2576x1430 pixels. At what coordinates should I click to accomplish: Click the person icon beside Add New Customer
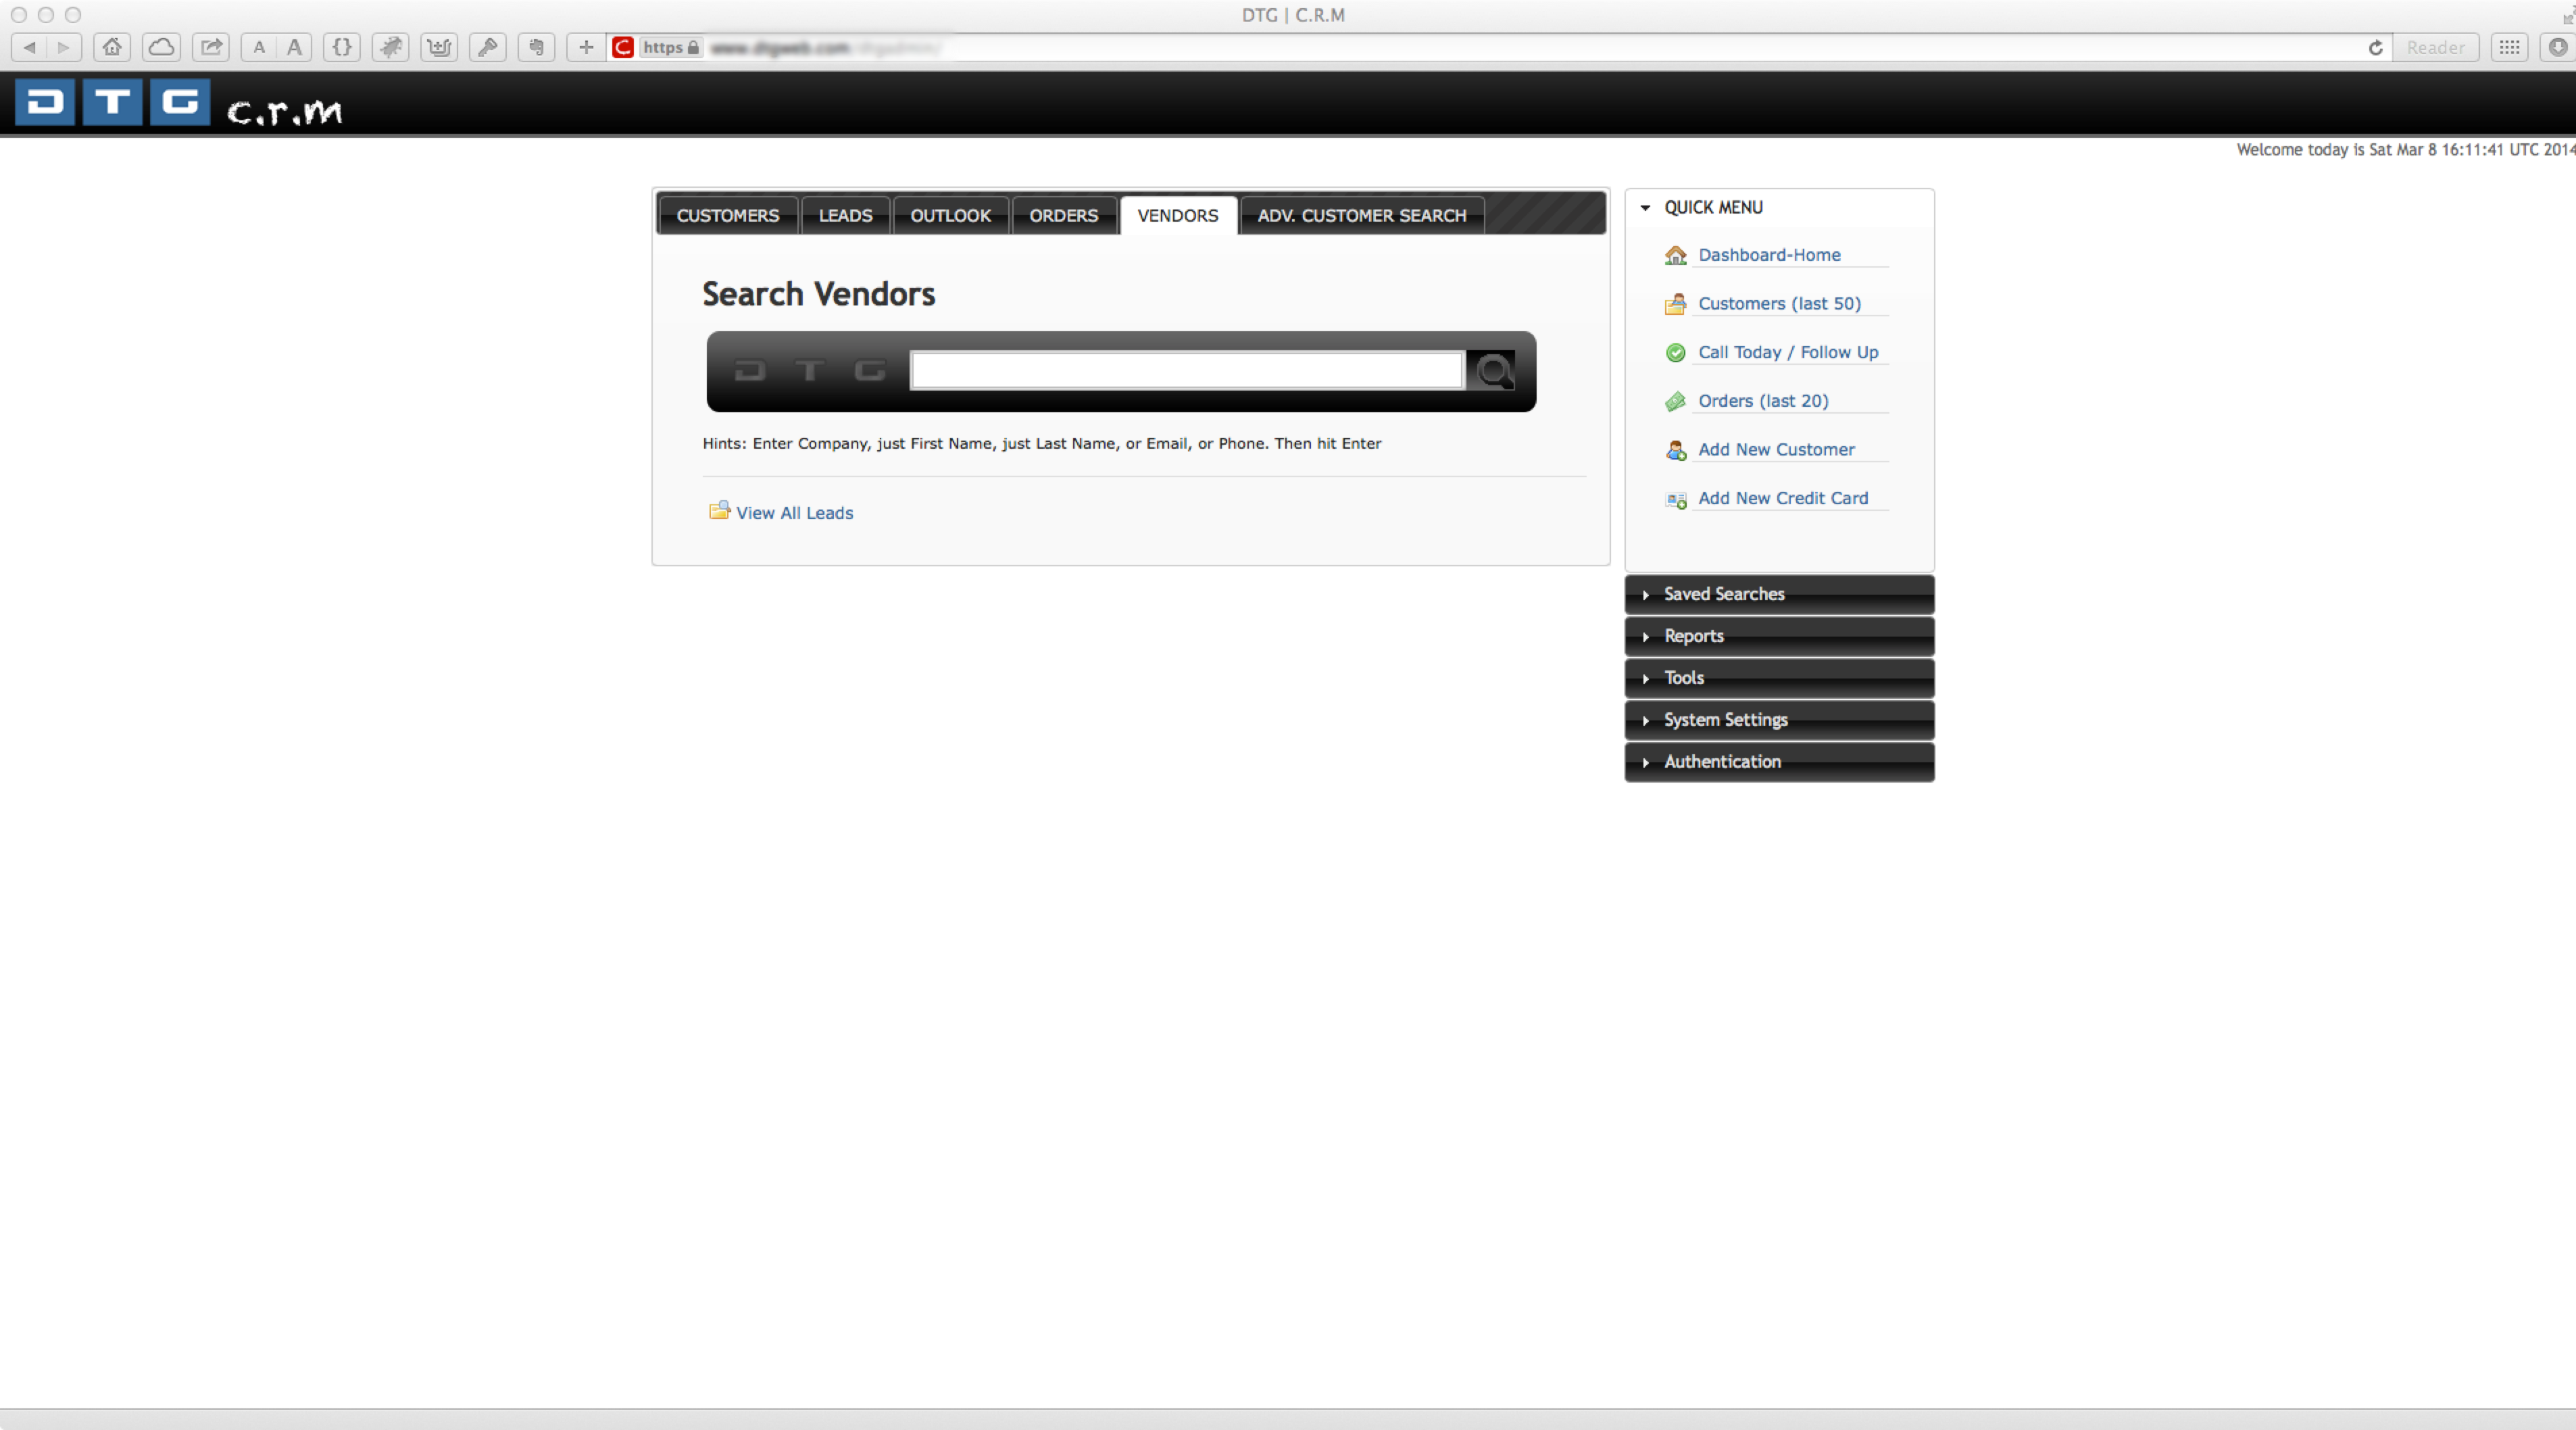coord(1676,450)
